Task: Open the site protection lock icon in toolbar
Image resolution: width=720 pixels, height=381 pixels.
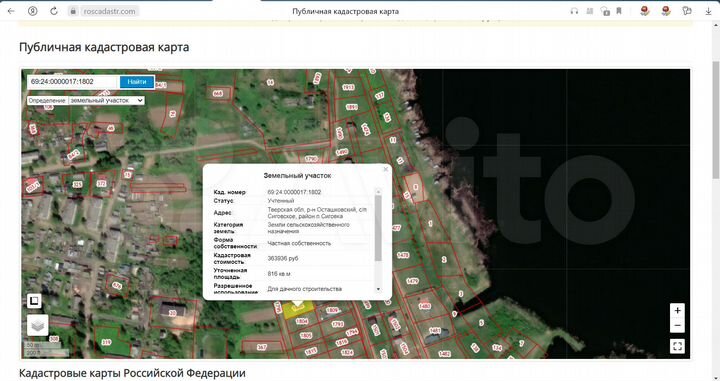Action: pos(605,11)
